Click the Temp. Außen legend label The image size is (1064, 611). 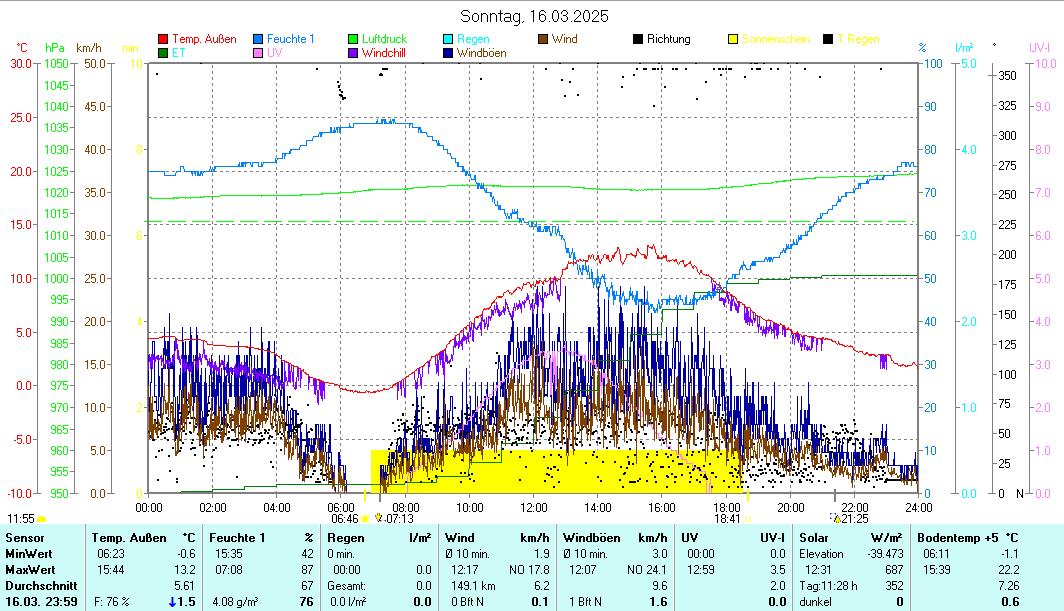pyautogui.click(x=204, y=39)
